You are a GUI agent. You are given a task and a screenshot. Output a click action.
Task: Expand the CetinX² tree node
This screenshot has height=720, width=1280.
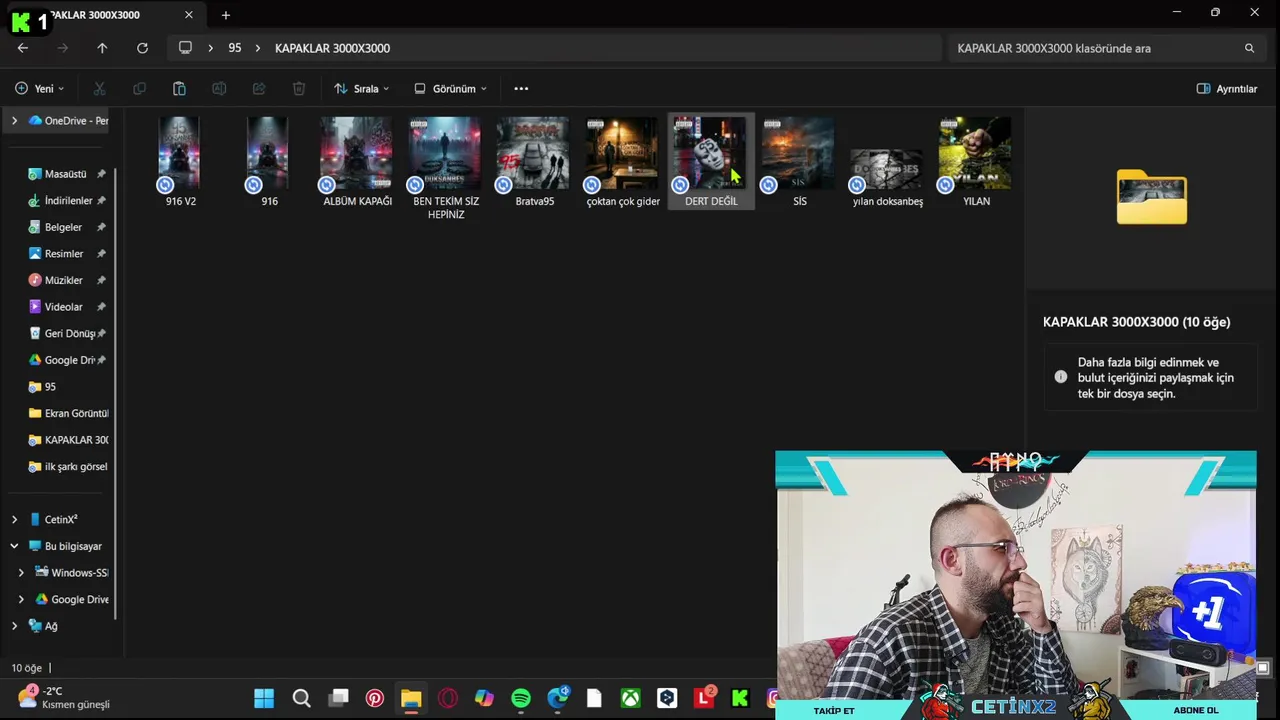click(x=14, y=520)
